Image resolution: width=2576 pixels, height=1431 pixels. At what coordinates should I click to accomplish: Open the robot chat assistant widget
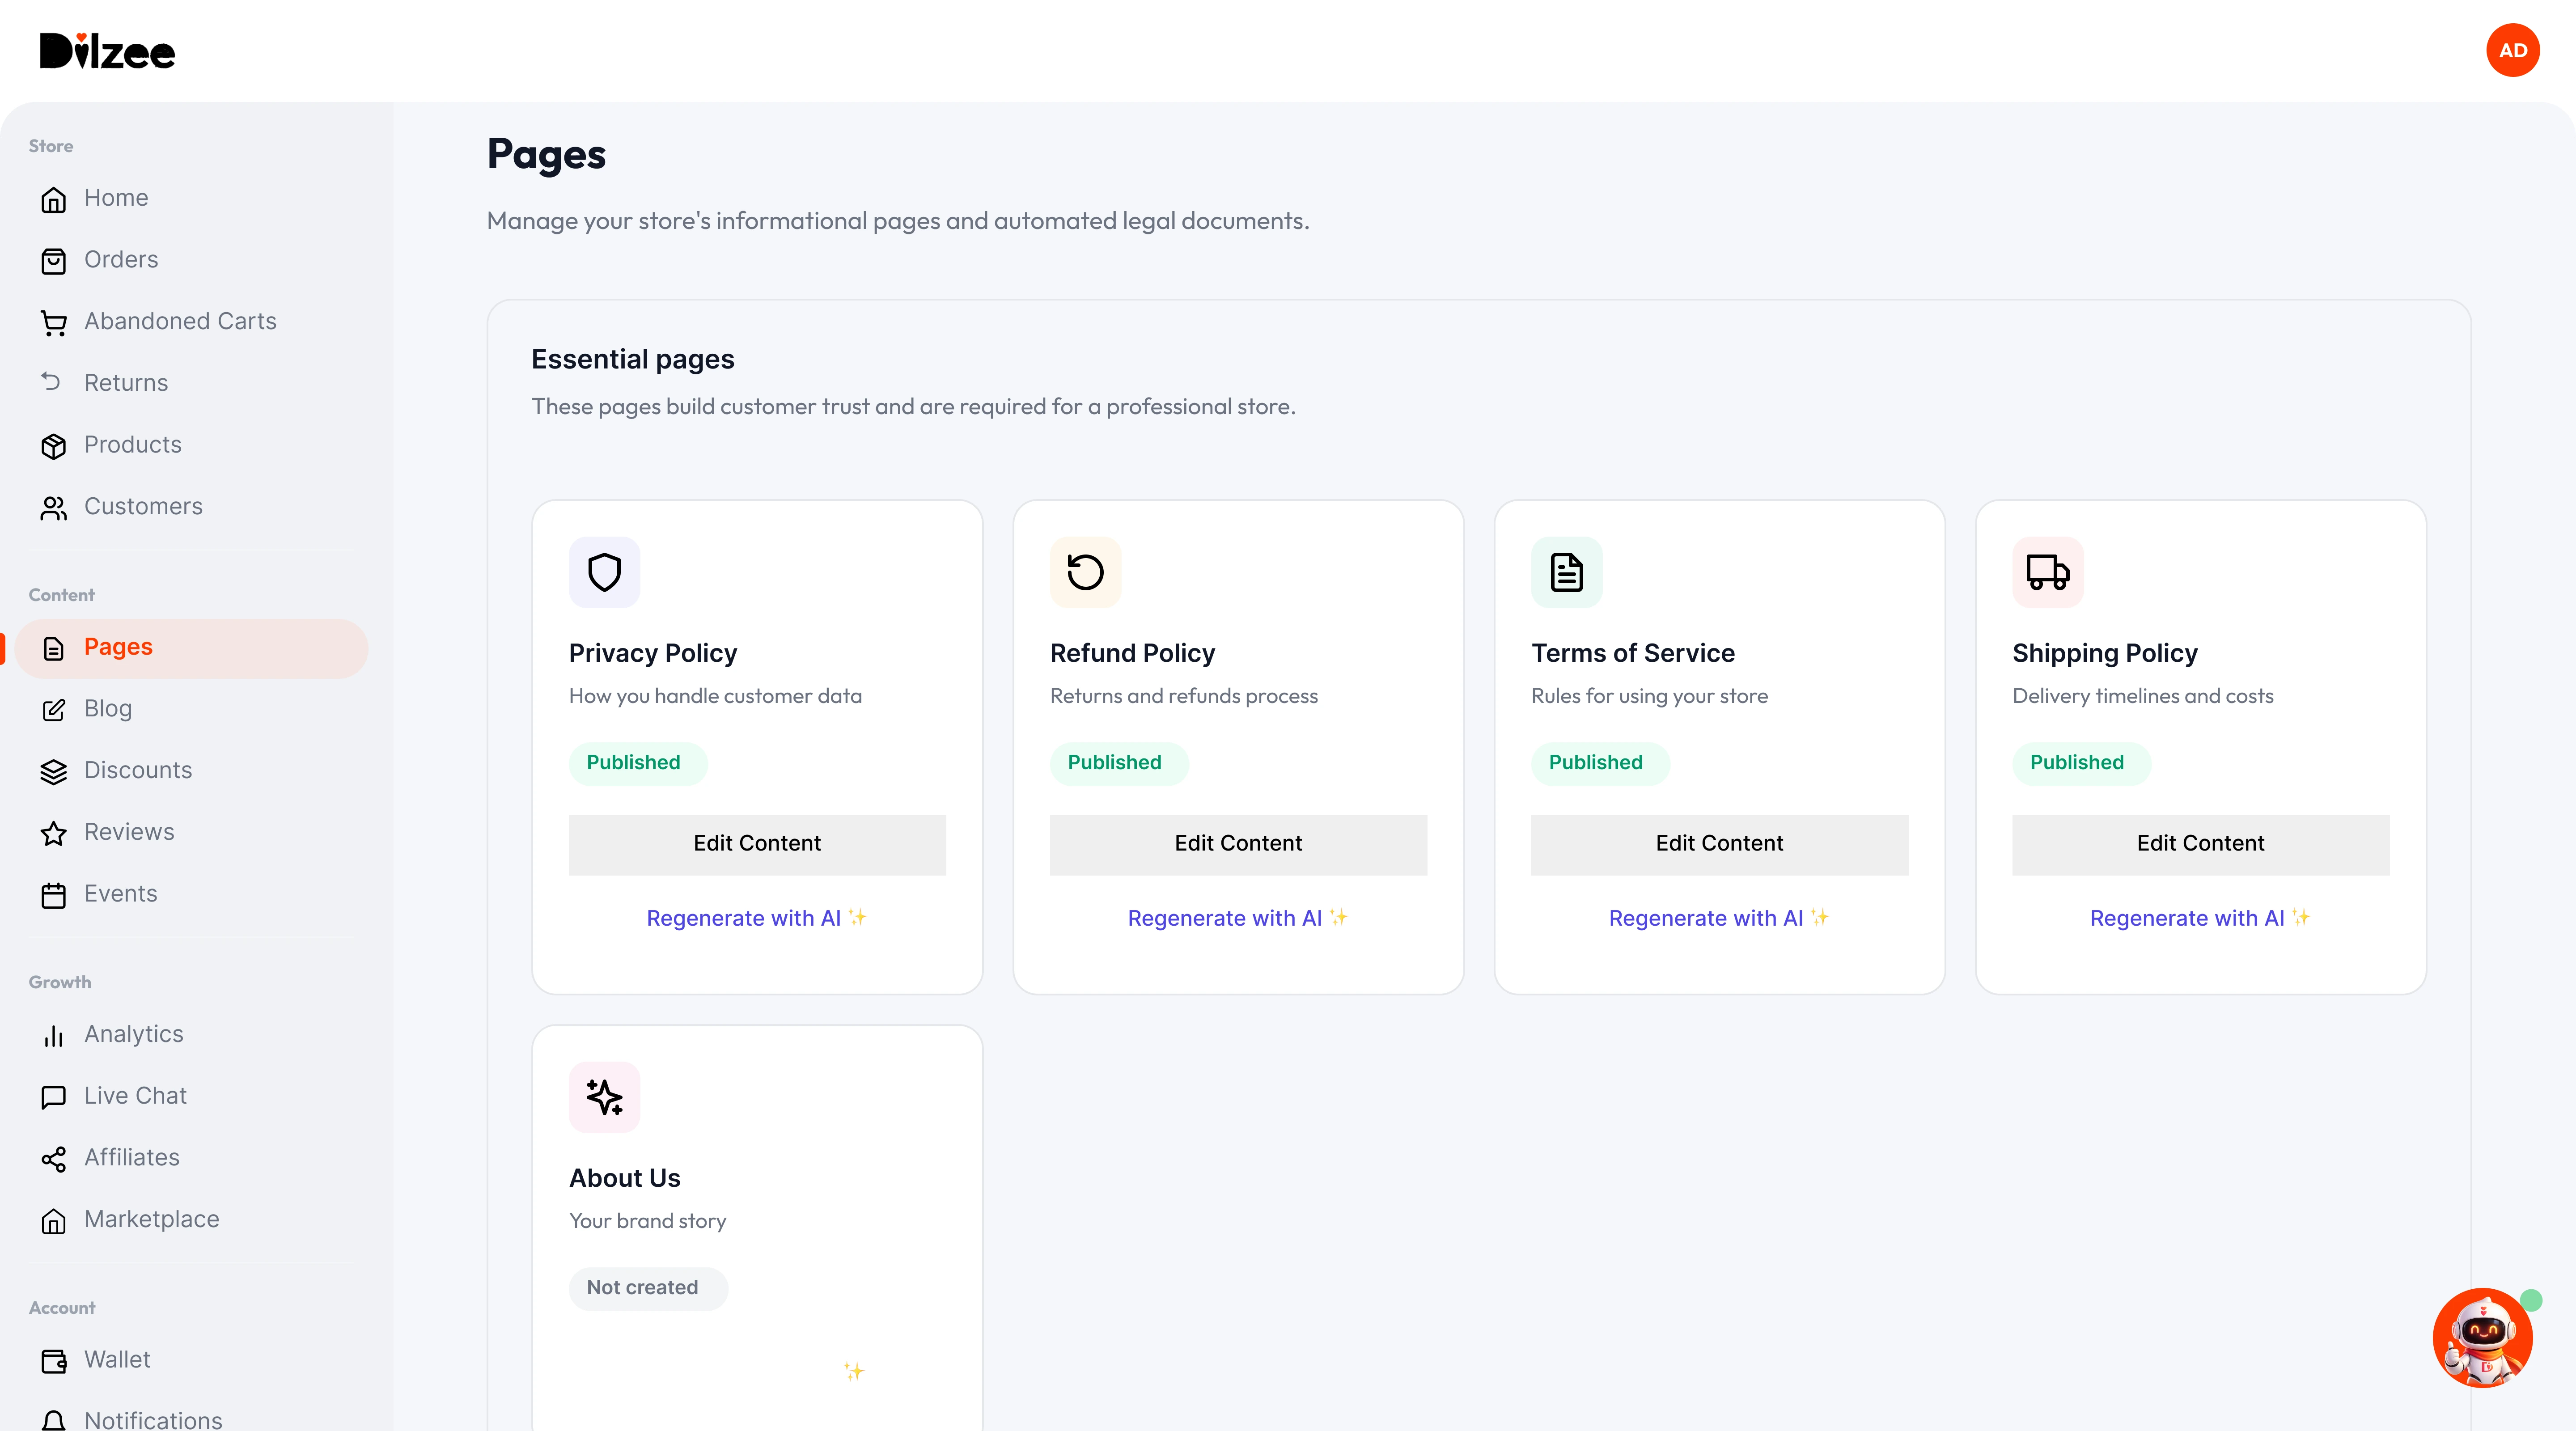tap(2482, 1337)
